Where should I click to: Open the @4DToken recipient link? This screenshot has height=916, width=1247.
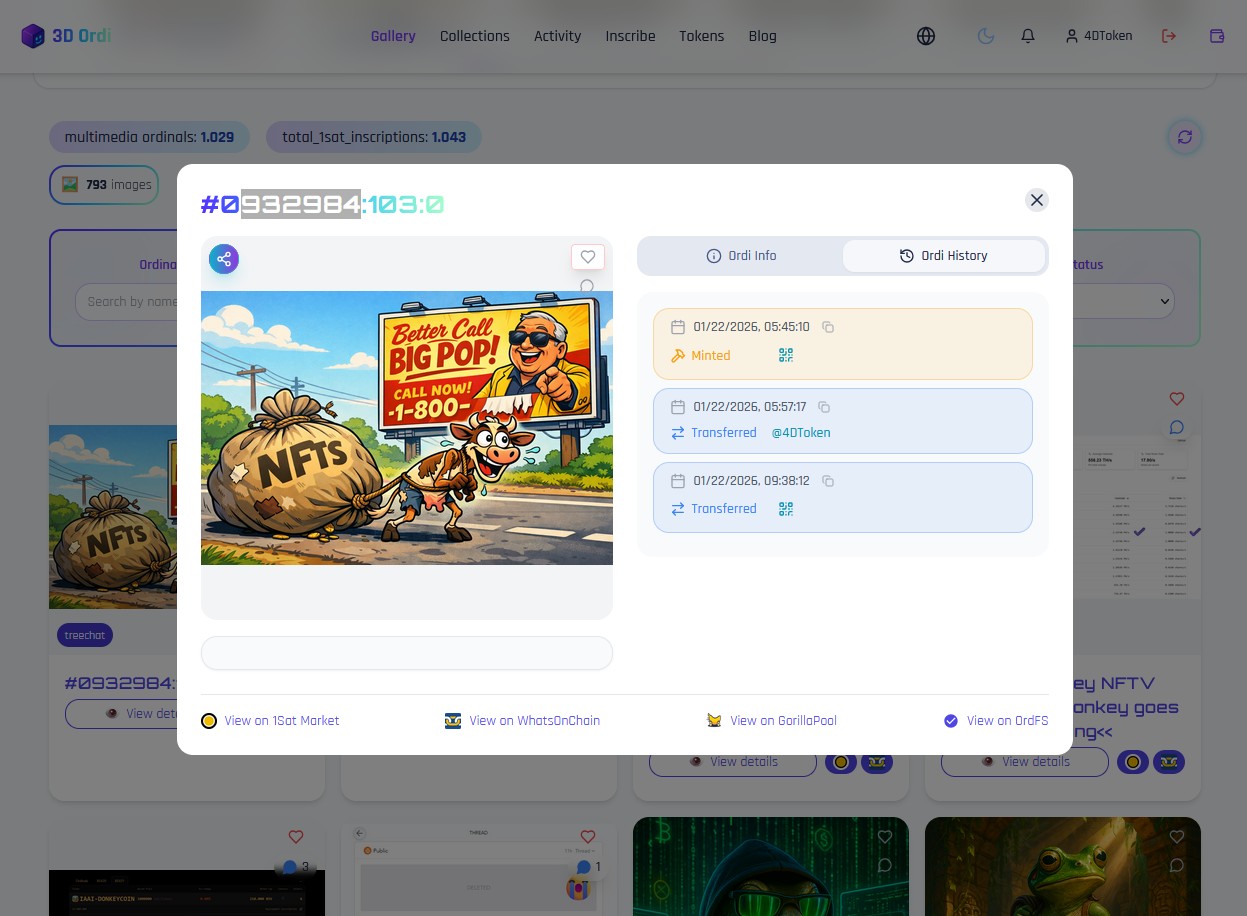pos(801,433)
